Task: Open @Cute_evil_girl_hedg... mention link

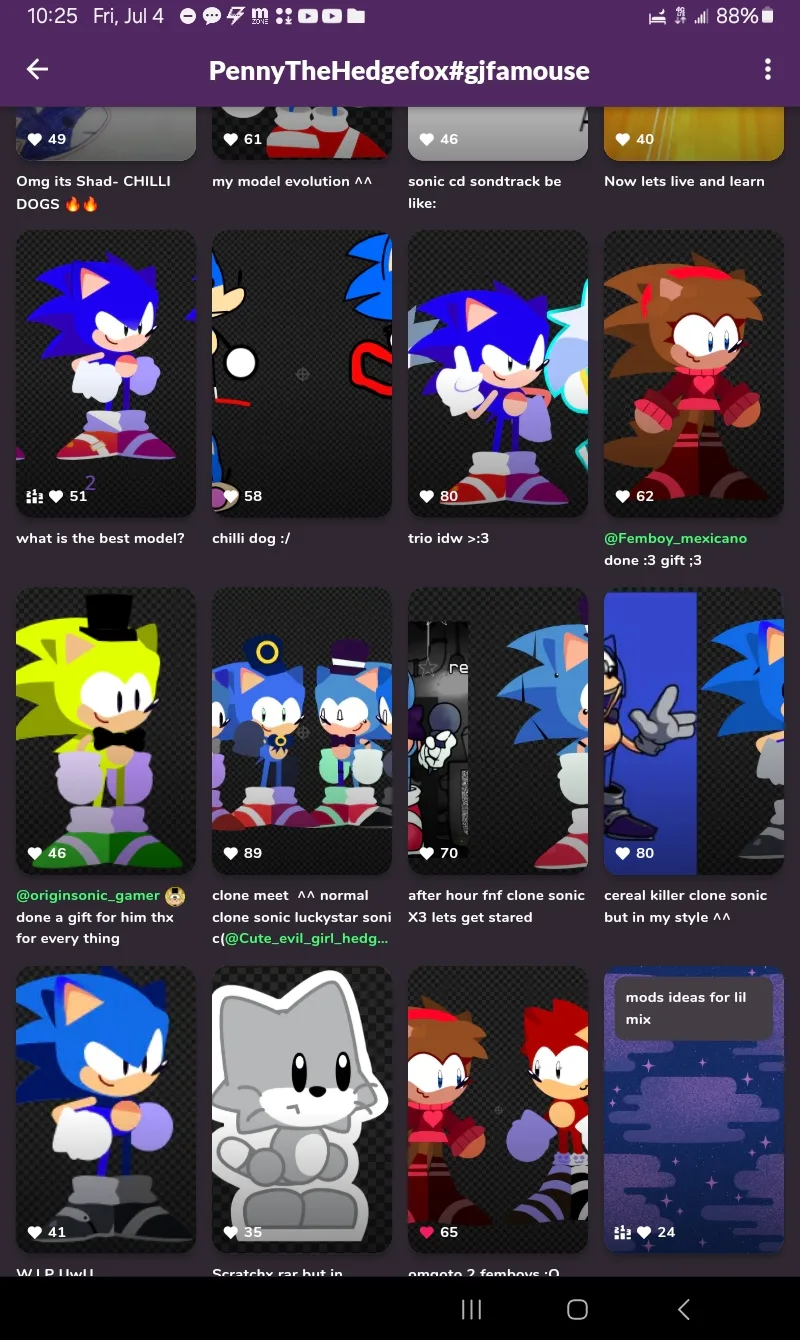Action: [x=313, y=938]
